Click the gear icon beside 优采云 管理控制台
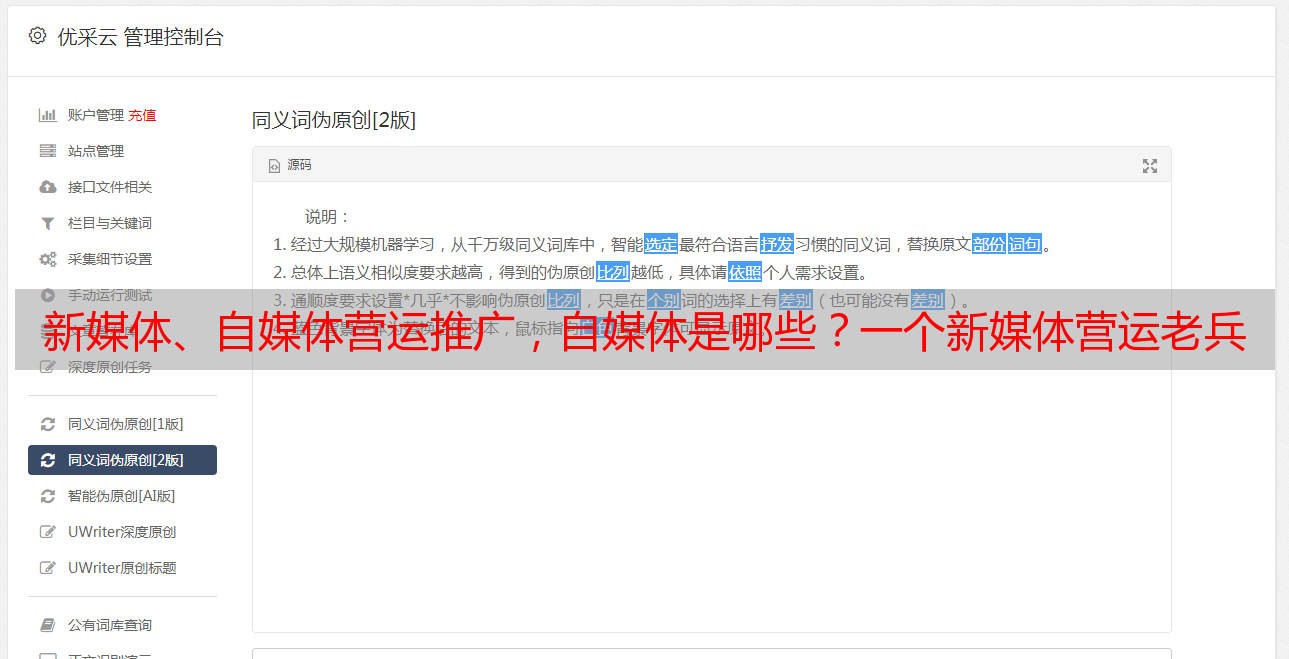This screenshot has width=1289, height=659. 37,36
